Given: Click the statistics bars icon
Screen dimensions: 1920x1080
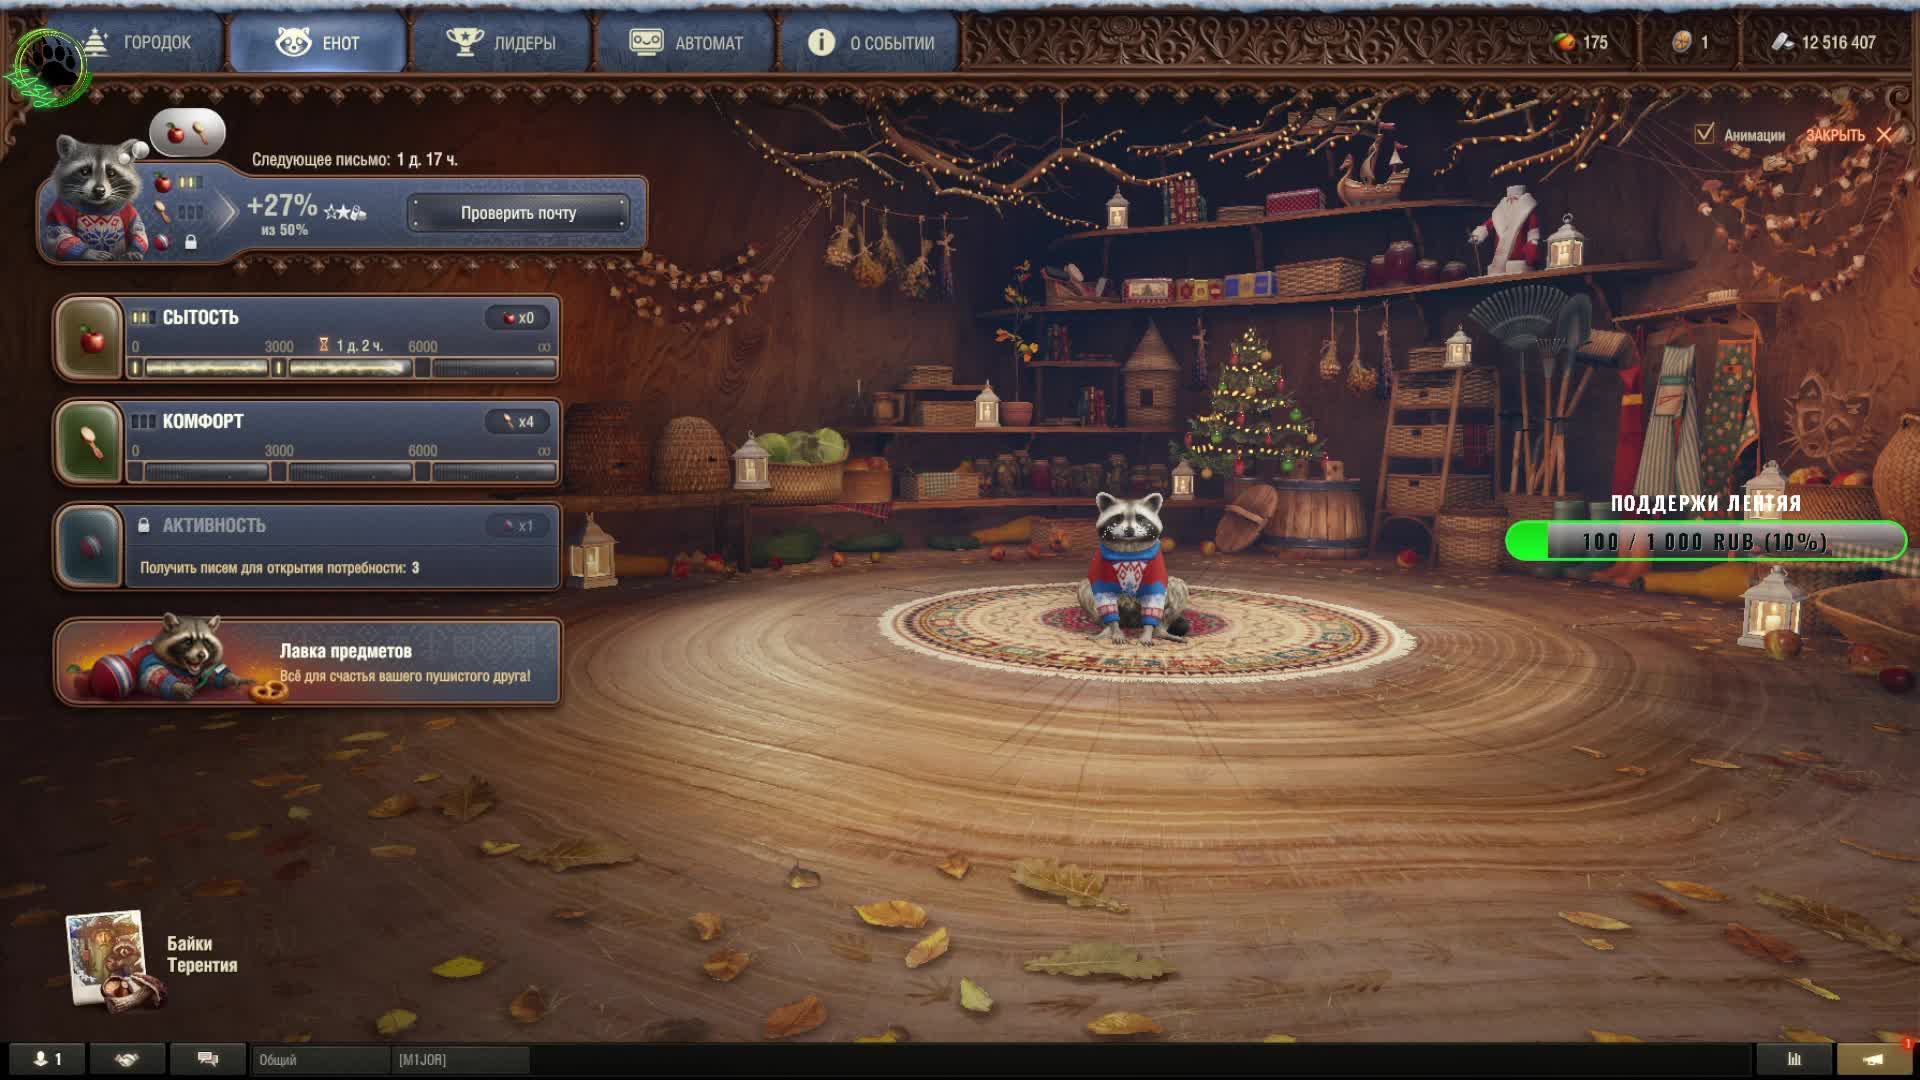Looking at the screenshot, I should [x=1794, y=1059].
